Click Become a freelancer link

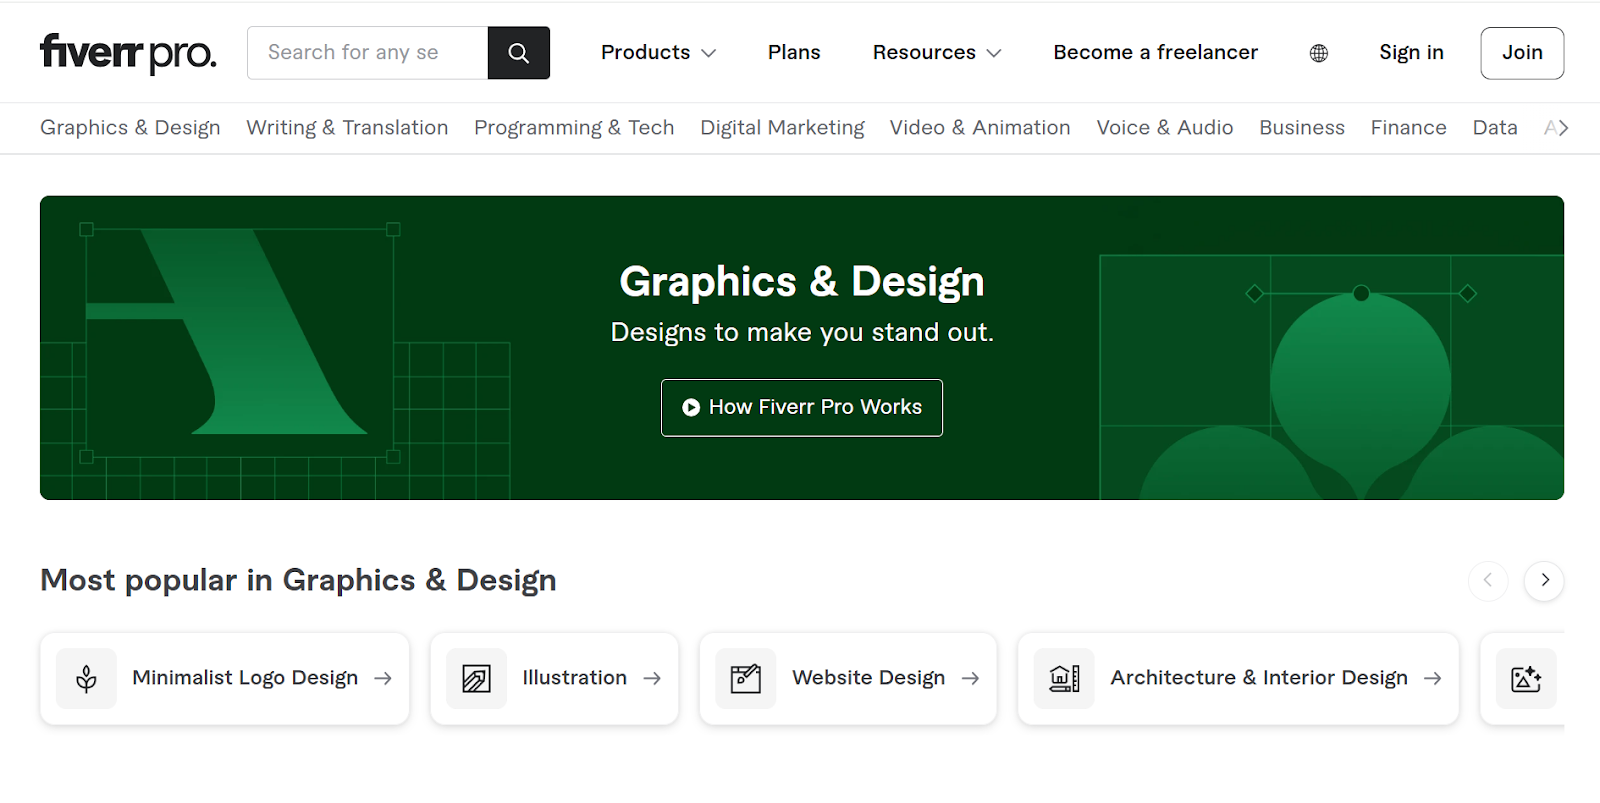(1155, 53)
